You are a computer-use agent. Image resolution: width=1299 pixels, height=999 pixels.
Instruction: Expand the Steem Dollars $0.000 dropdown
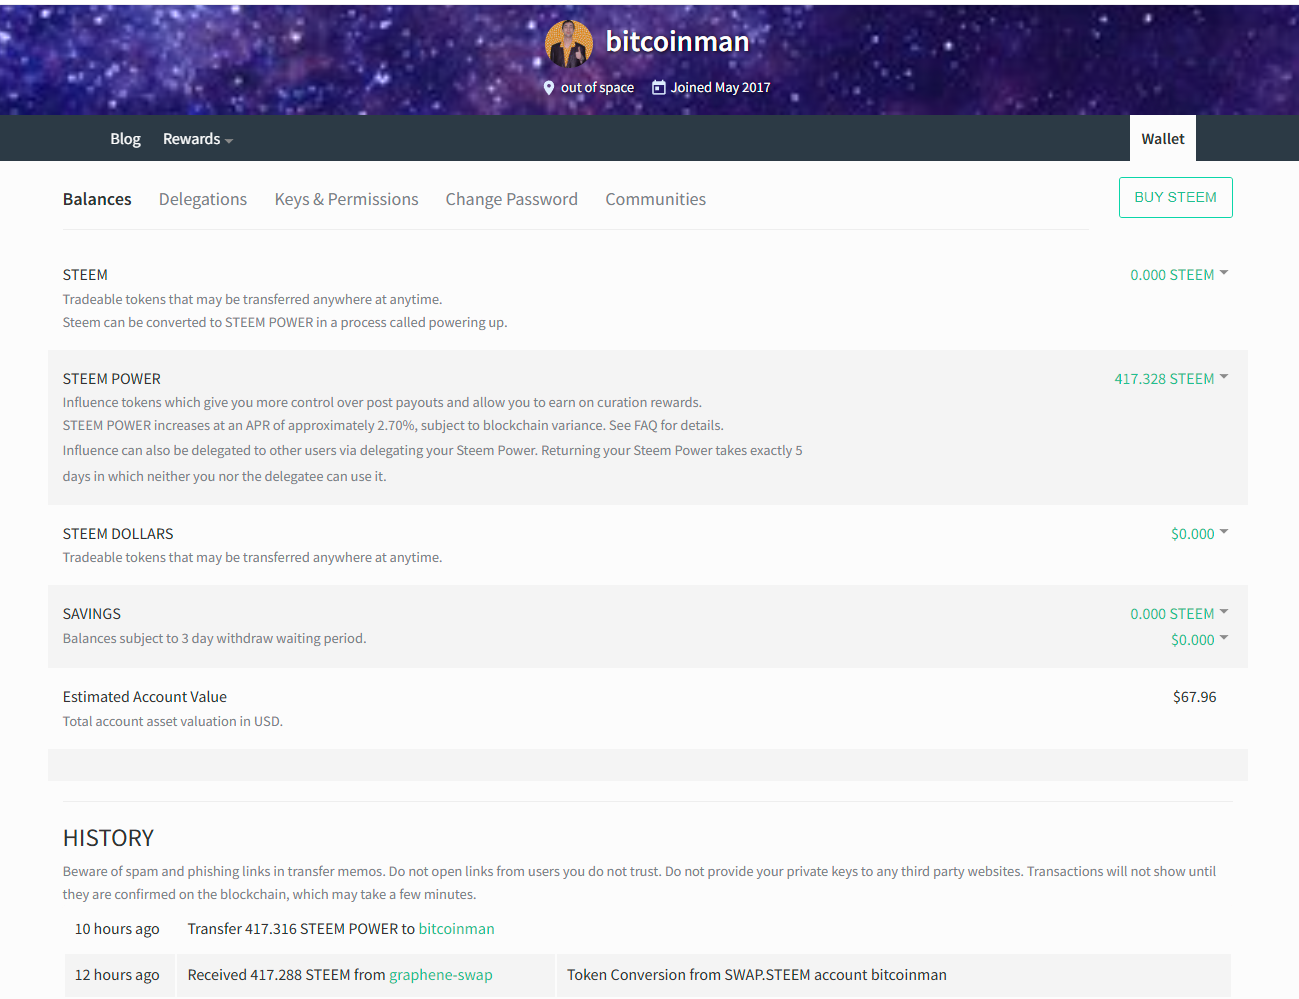(x=1199, y=534)
